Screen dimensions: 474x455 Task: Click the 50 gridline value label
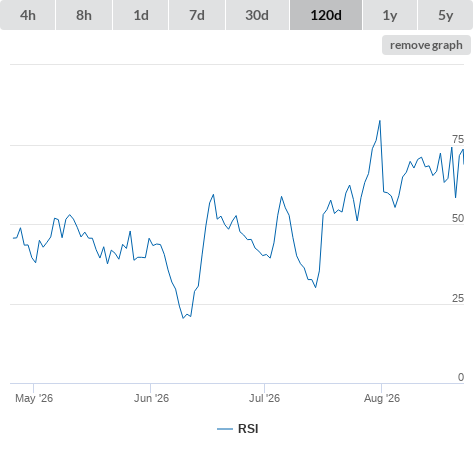tap(458, 218)
